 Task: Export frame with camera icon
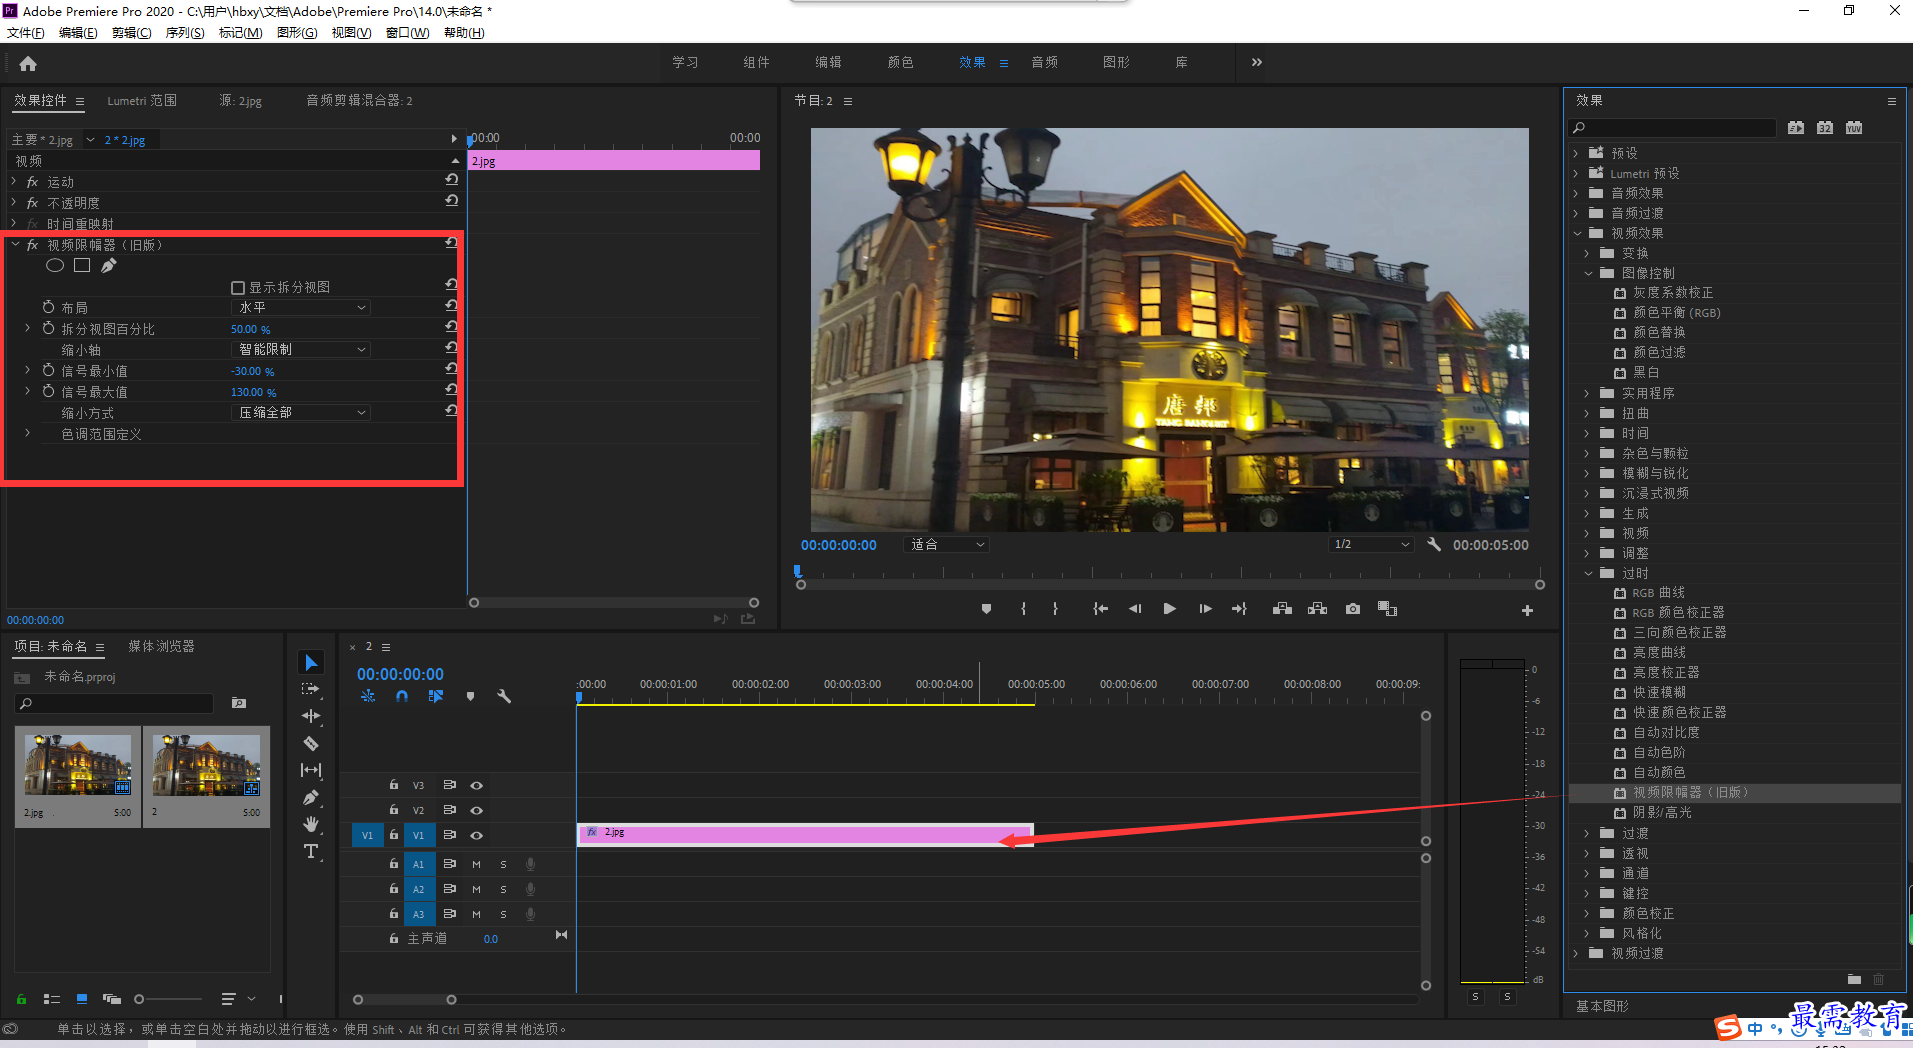pos(1353,609)
